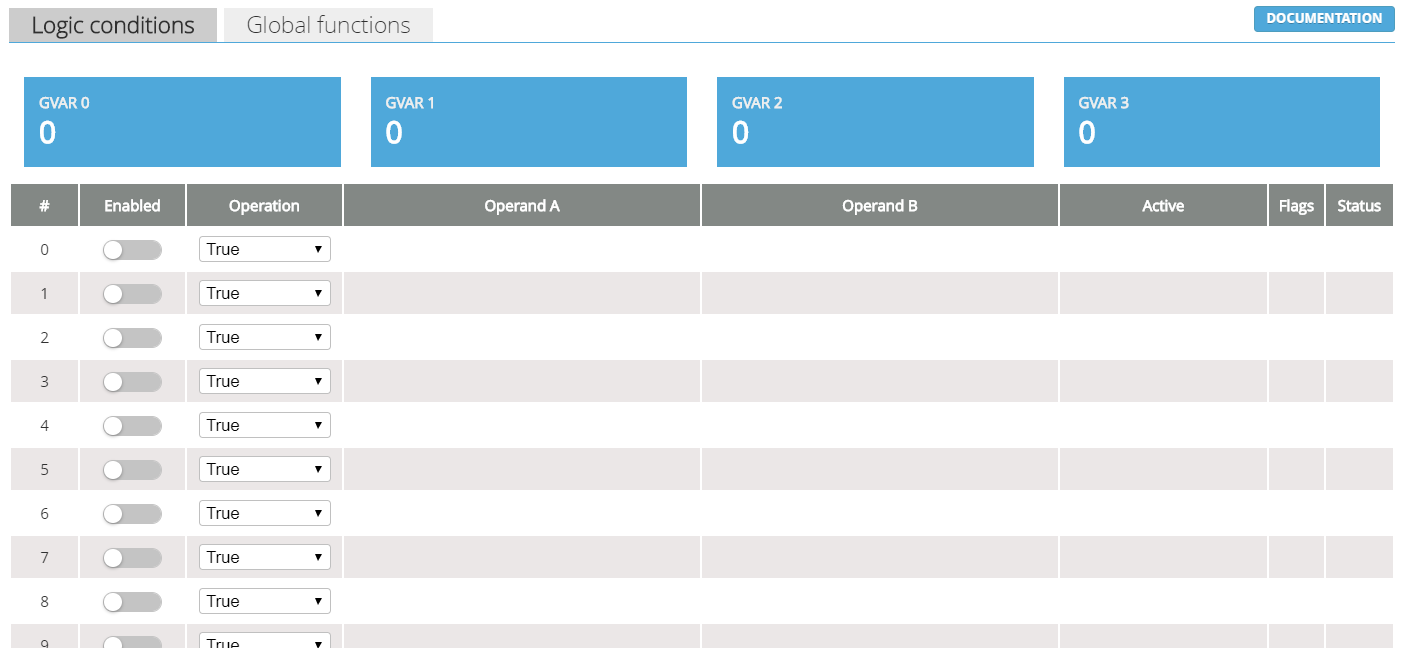This screenshot has height=648, width=1402.
Task: Toggle the Enabled switch for row 1
Action: tap(132, 294)
